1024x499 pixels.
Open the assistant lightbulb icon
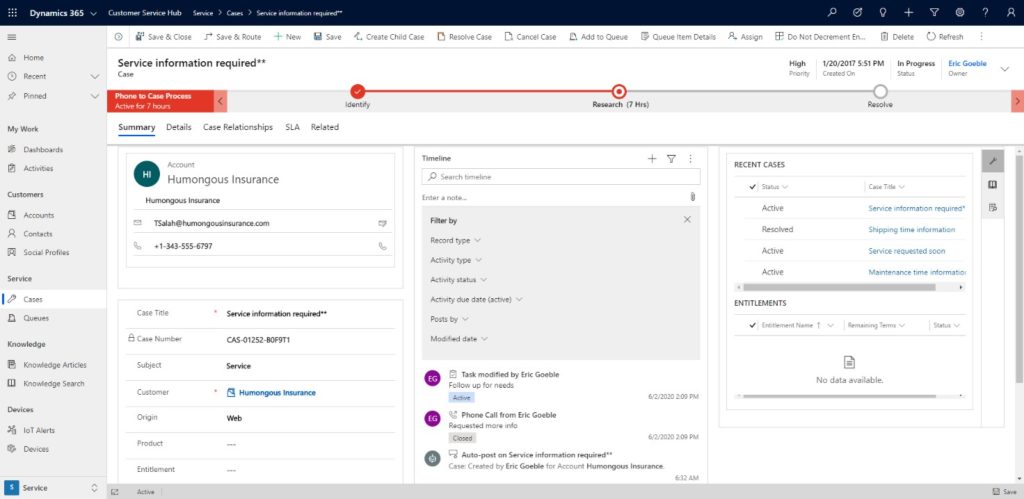point(883,12)
